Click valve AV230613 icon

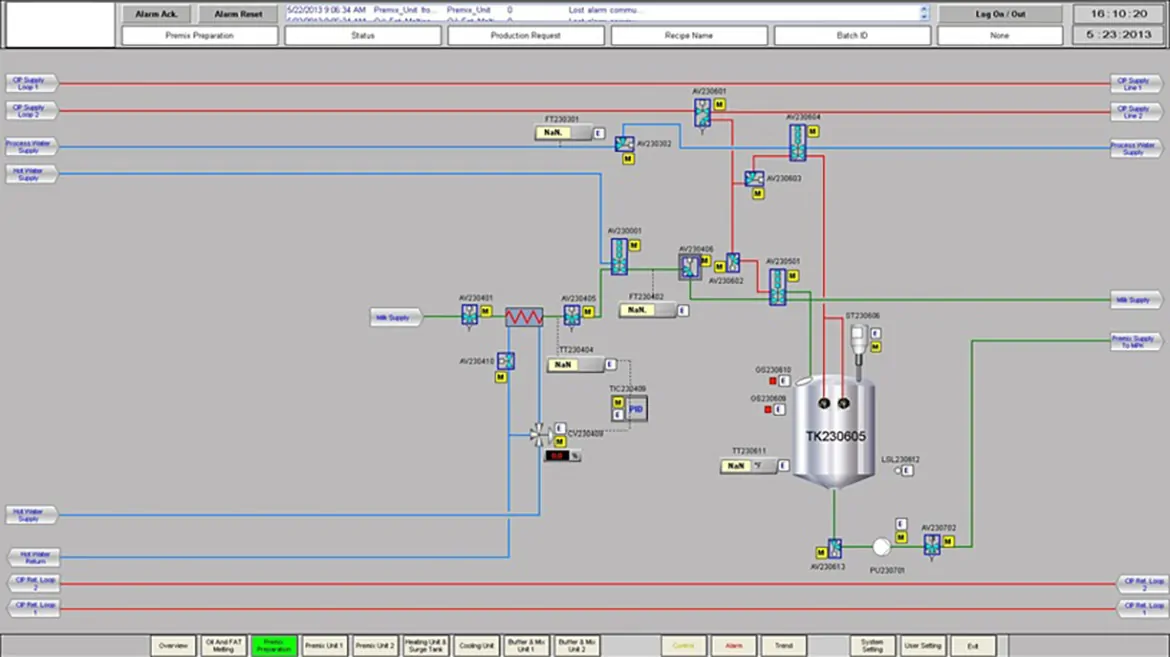(835, 549)
